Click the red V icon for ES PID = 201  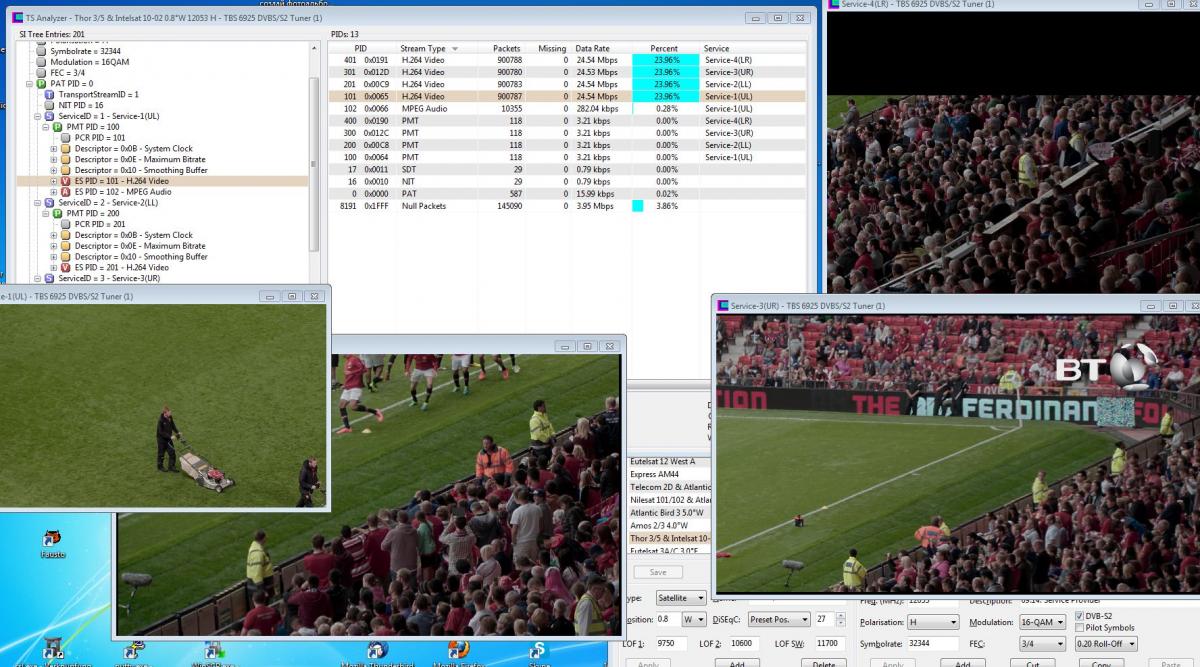pos(65,268)
